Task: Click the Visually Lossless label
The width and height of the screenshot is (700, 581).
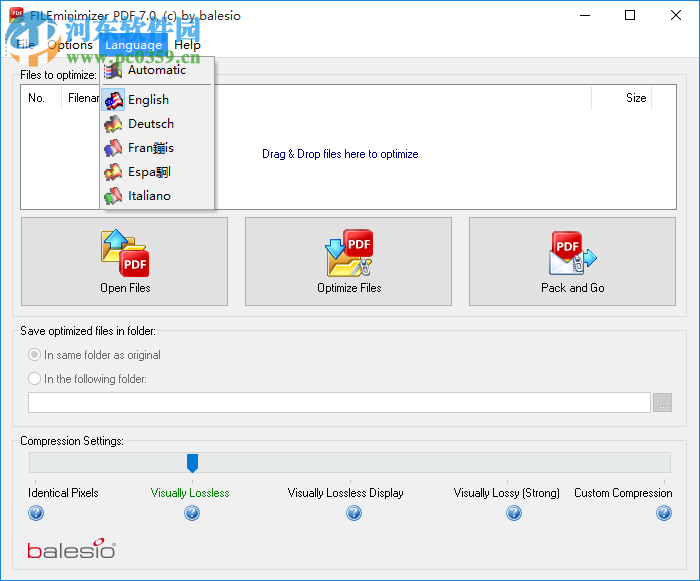Action: point(190,493)
